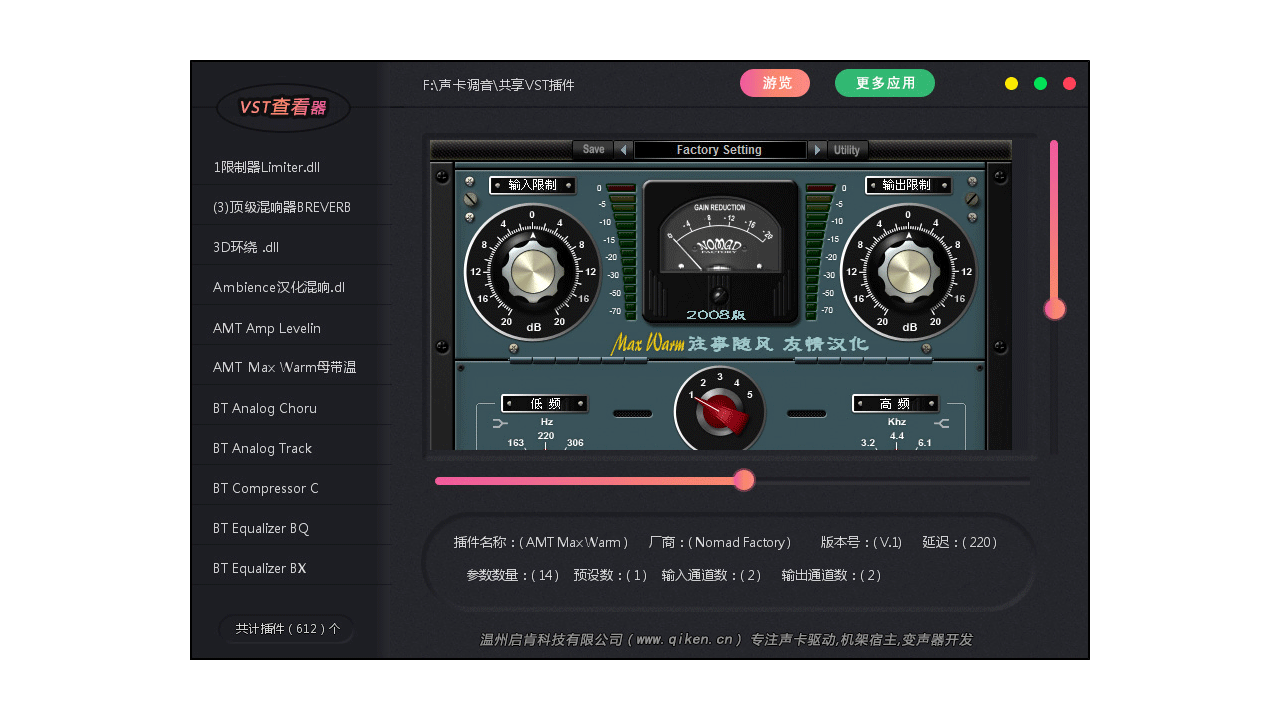Click the 低频 low frequency section label
Image resolution: width=1280 pixels, height=720 pixels.
click(x=544, y=403)
